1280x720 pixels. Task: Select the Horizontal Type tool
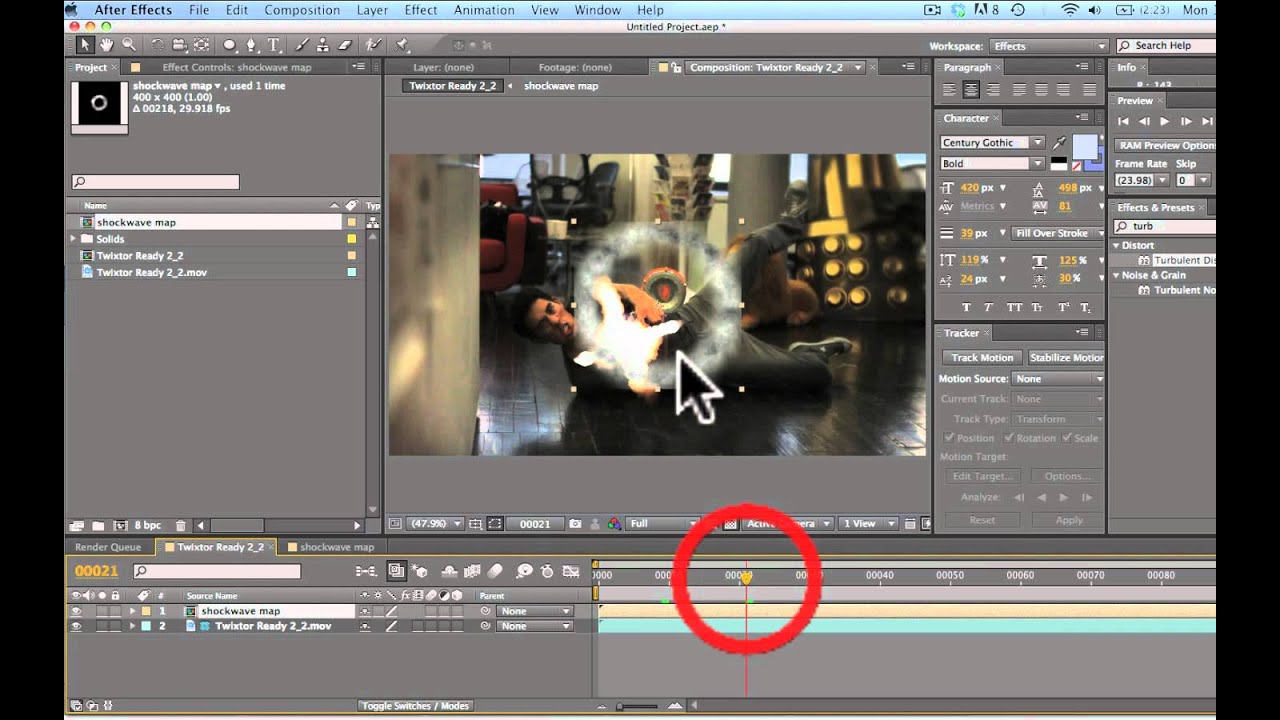point(273,45)
